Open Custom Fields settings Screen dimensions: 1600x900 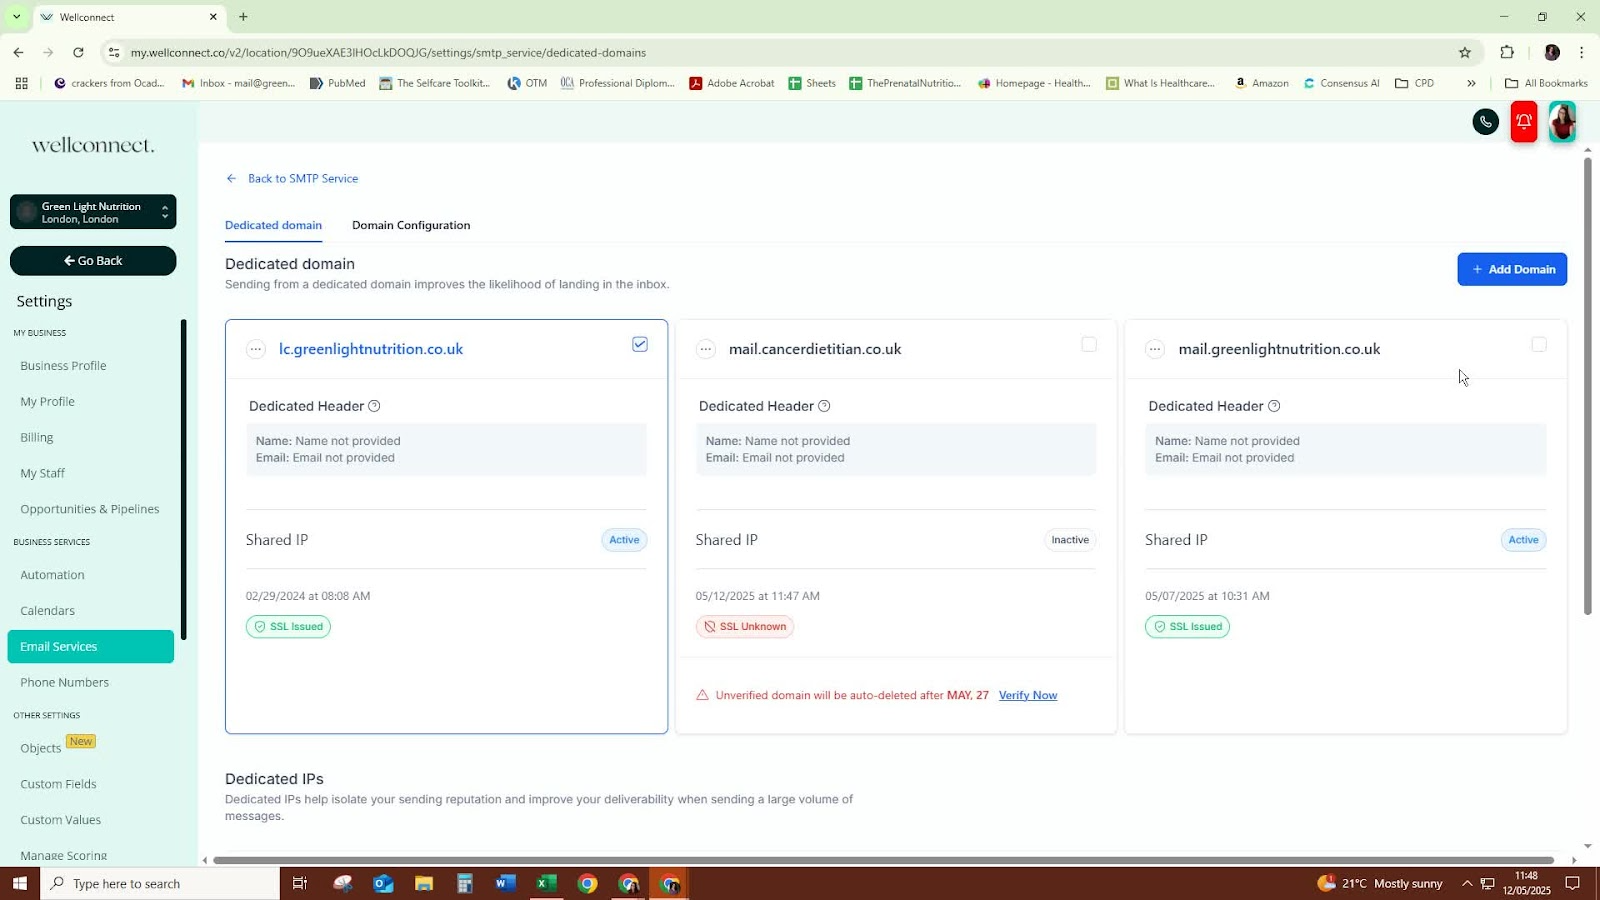pyautogui.click(x=58, y=784)
